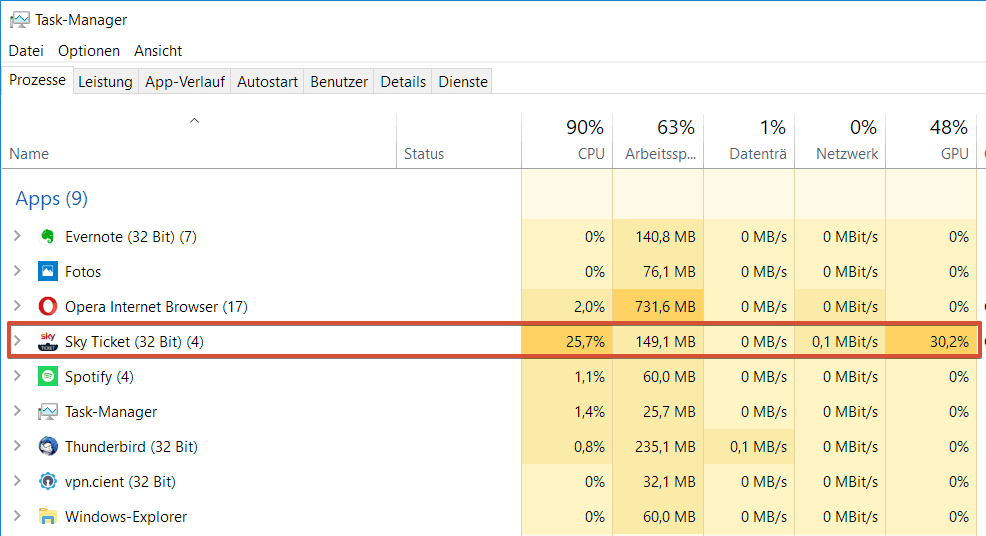Switch to the Details tab
The image size is (986, 536).
[x=403, y=82]
